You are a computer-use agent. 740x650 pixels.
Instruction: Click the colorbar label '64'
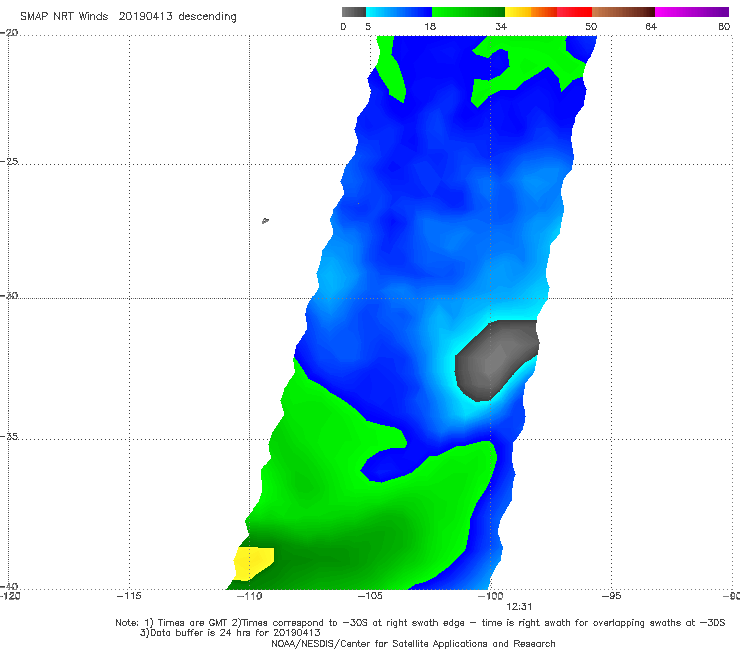point(651,27)
